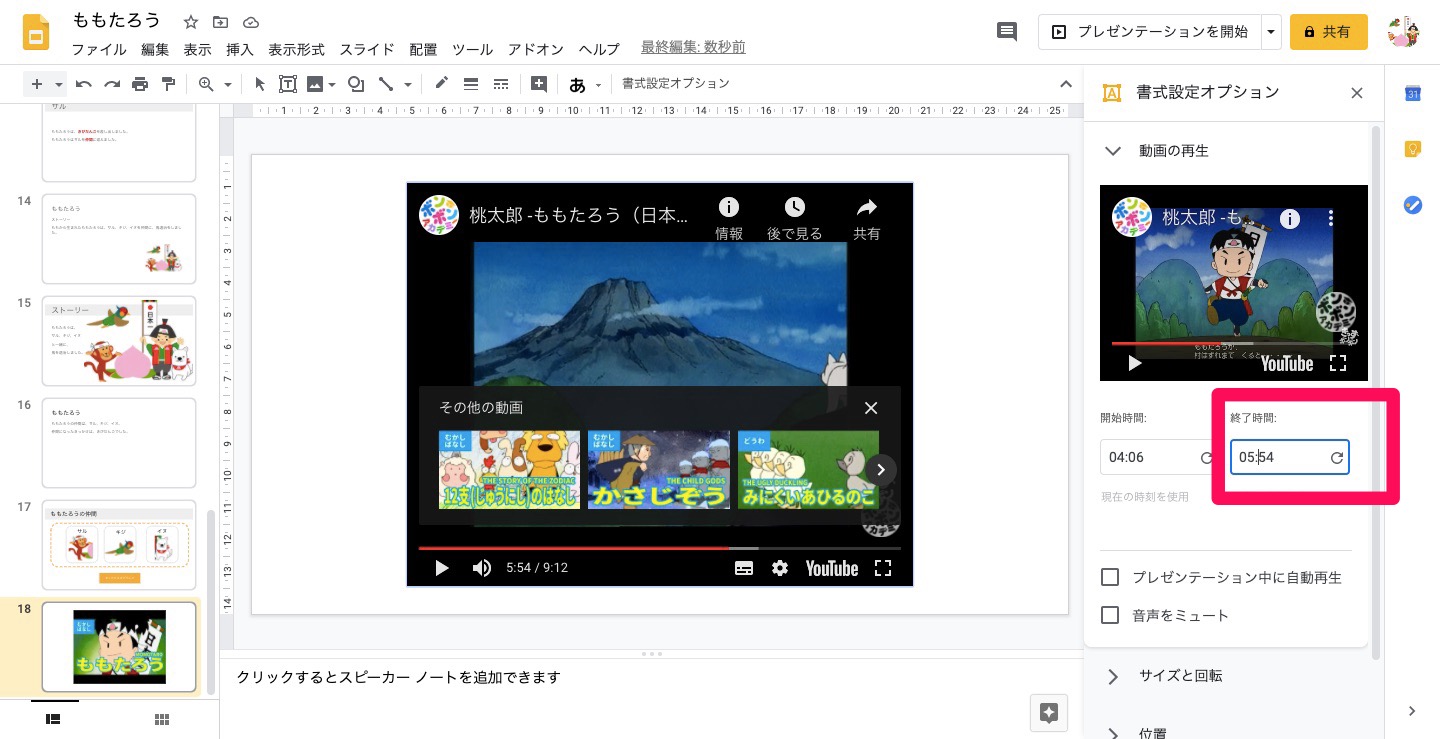Open border dash style options
Screen dimensions: 1440x739
[501, 84]
